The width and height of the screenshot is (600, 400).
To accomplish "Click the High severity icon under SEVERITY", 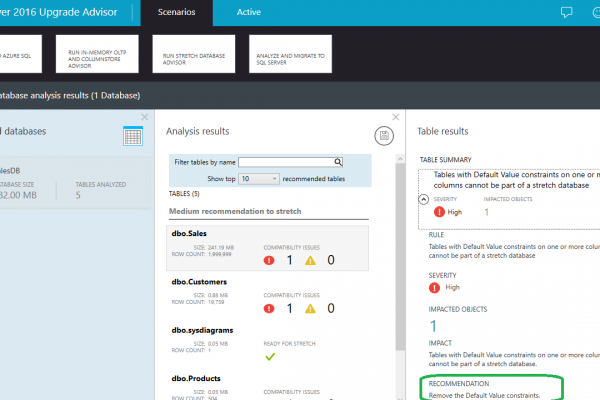I will (x=434, y=287).
